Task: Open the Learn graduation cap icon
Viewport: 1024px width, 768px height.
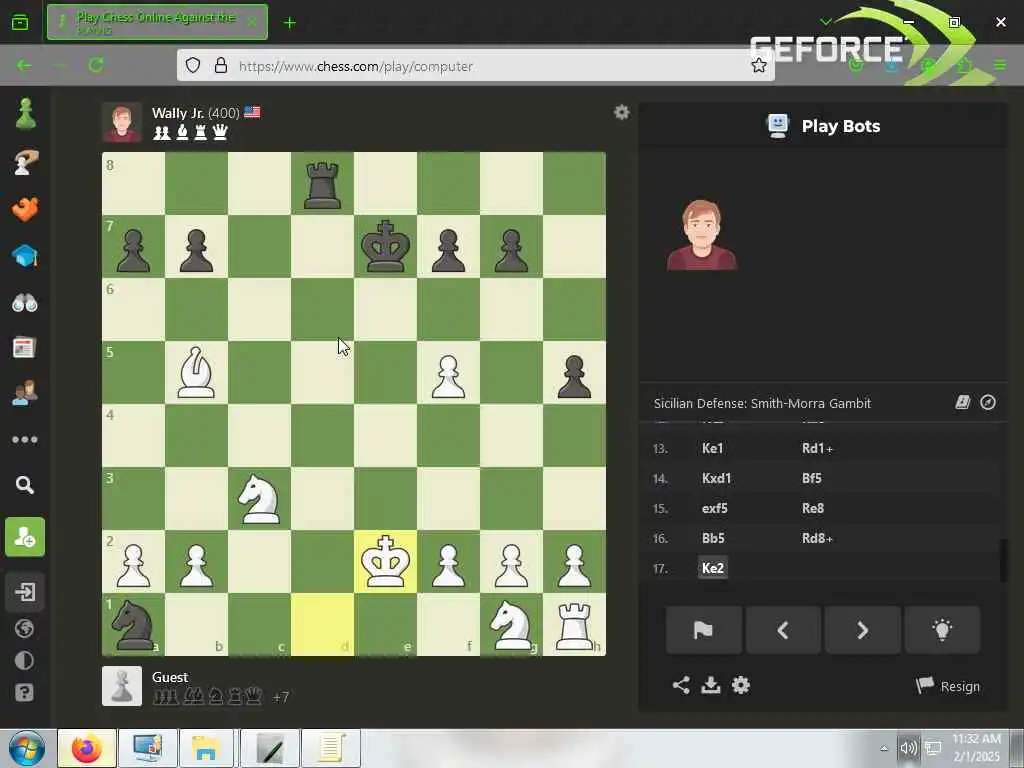Action: pos(25,255)
